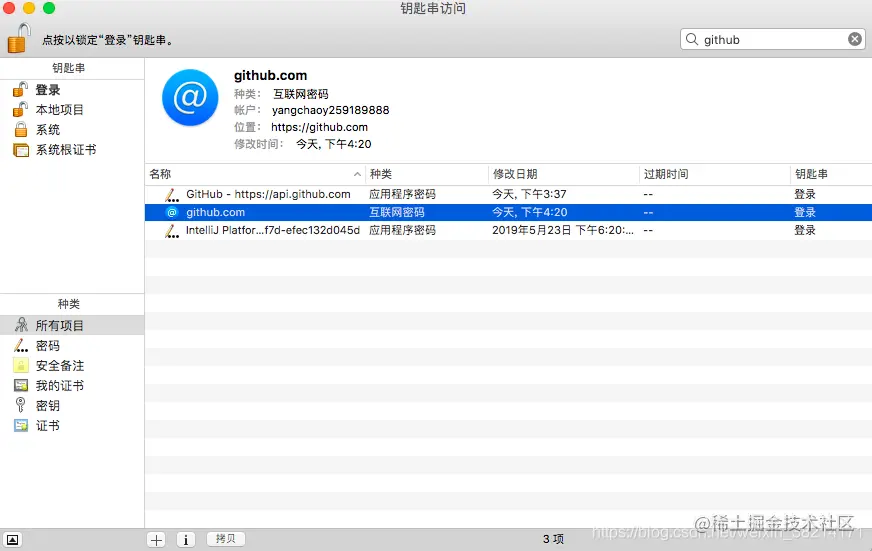
Task: Click inside the github search field
Action: [773, 39]
